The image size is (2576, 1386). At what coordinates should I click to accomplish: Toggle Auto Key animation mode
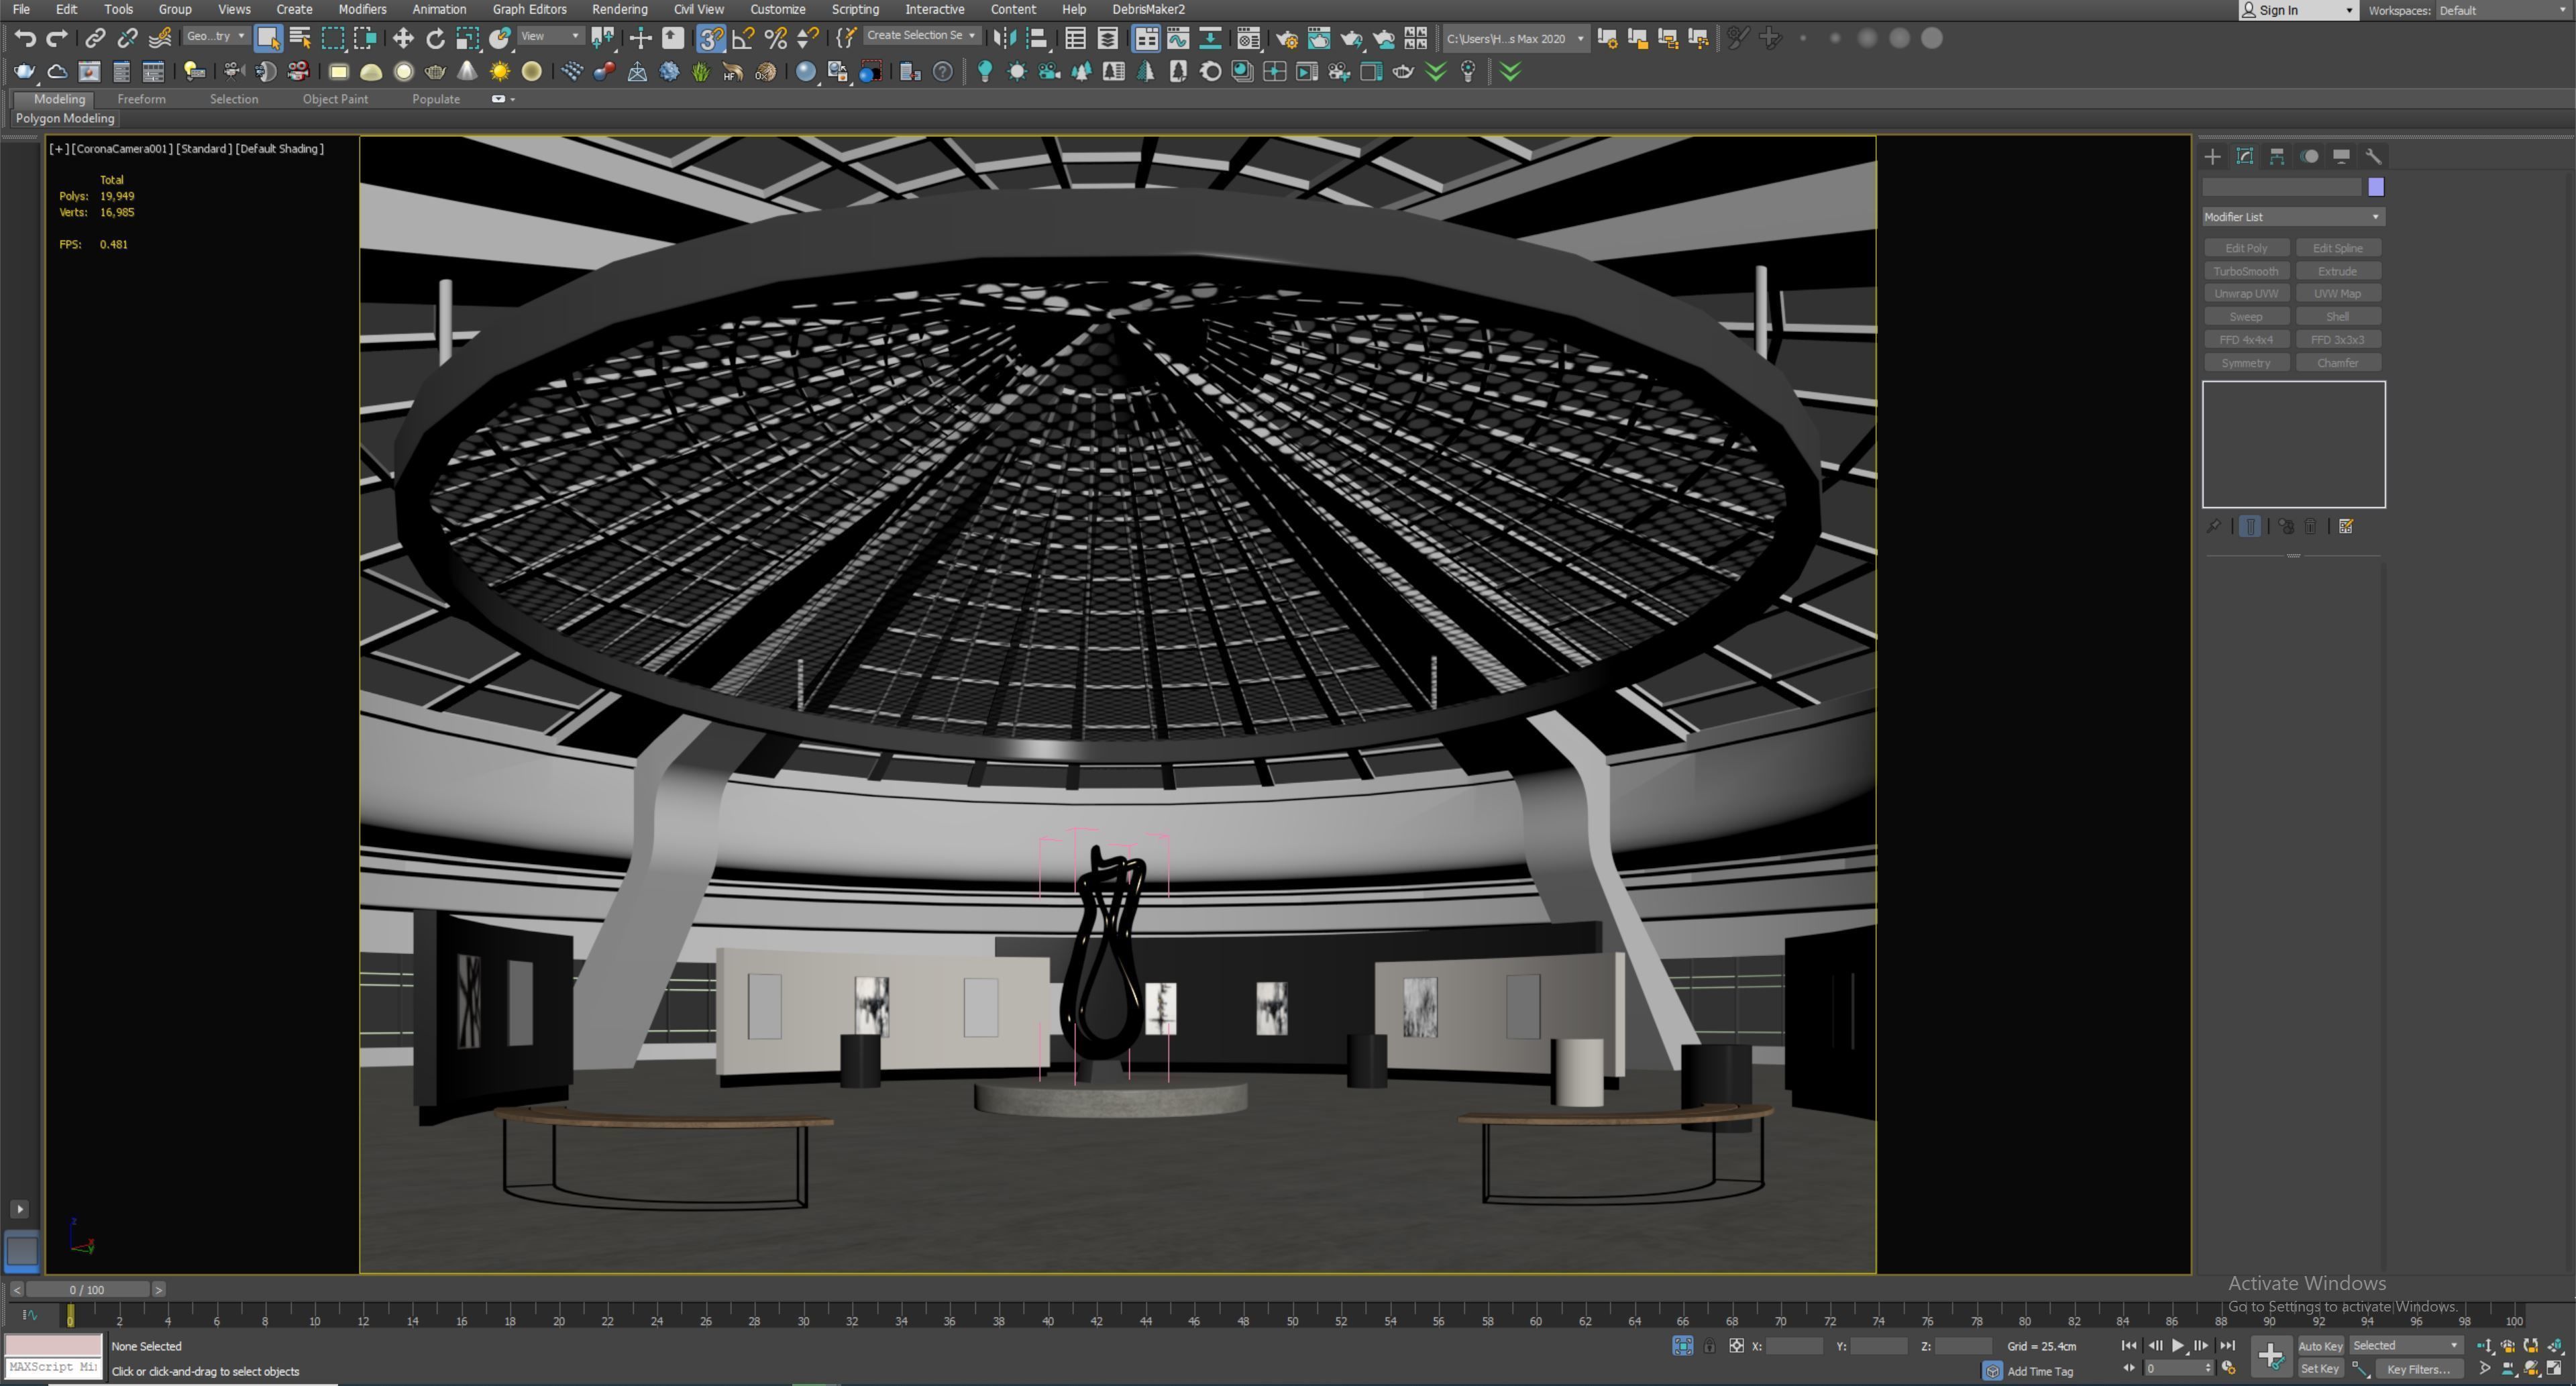pyautogui.click(x=2320, y=1346)
